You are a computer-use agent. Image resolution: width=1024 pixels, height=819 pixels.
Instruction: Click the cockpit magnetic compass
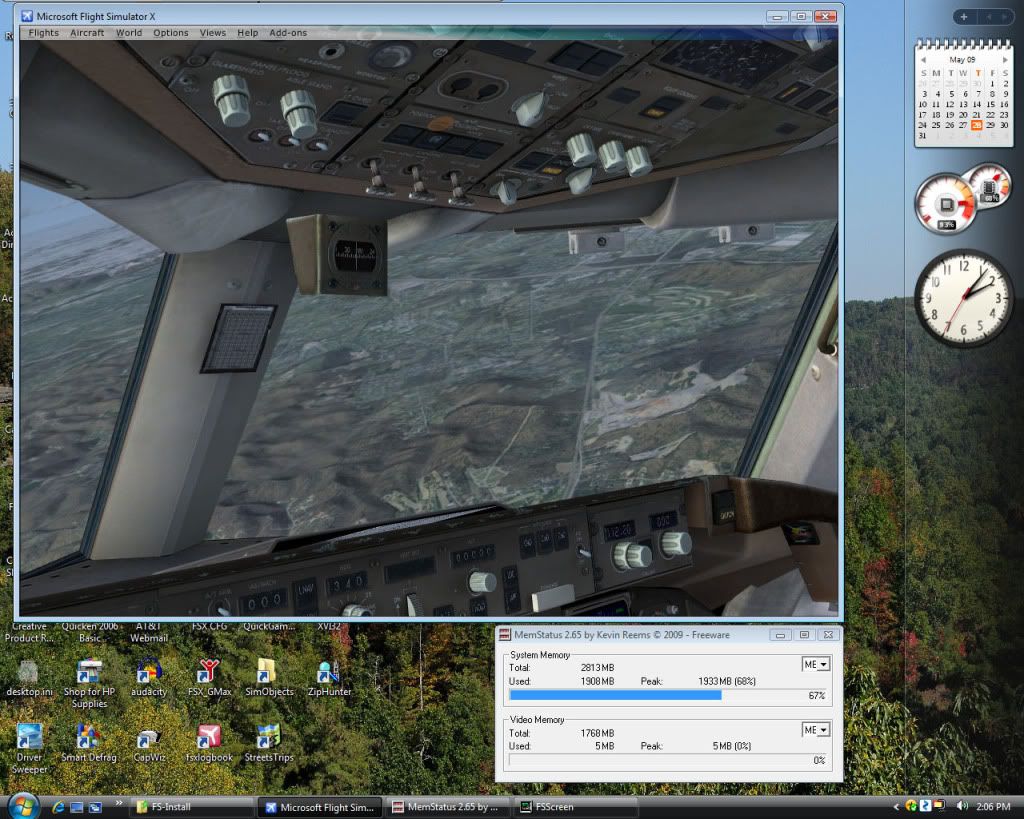tap(355, 255)
